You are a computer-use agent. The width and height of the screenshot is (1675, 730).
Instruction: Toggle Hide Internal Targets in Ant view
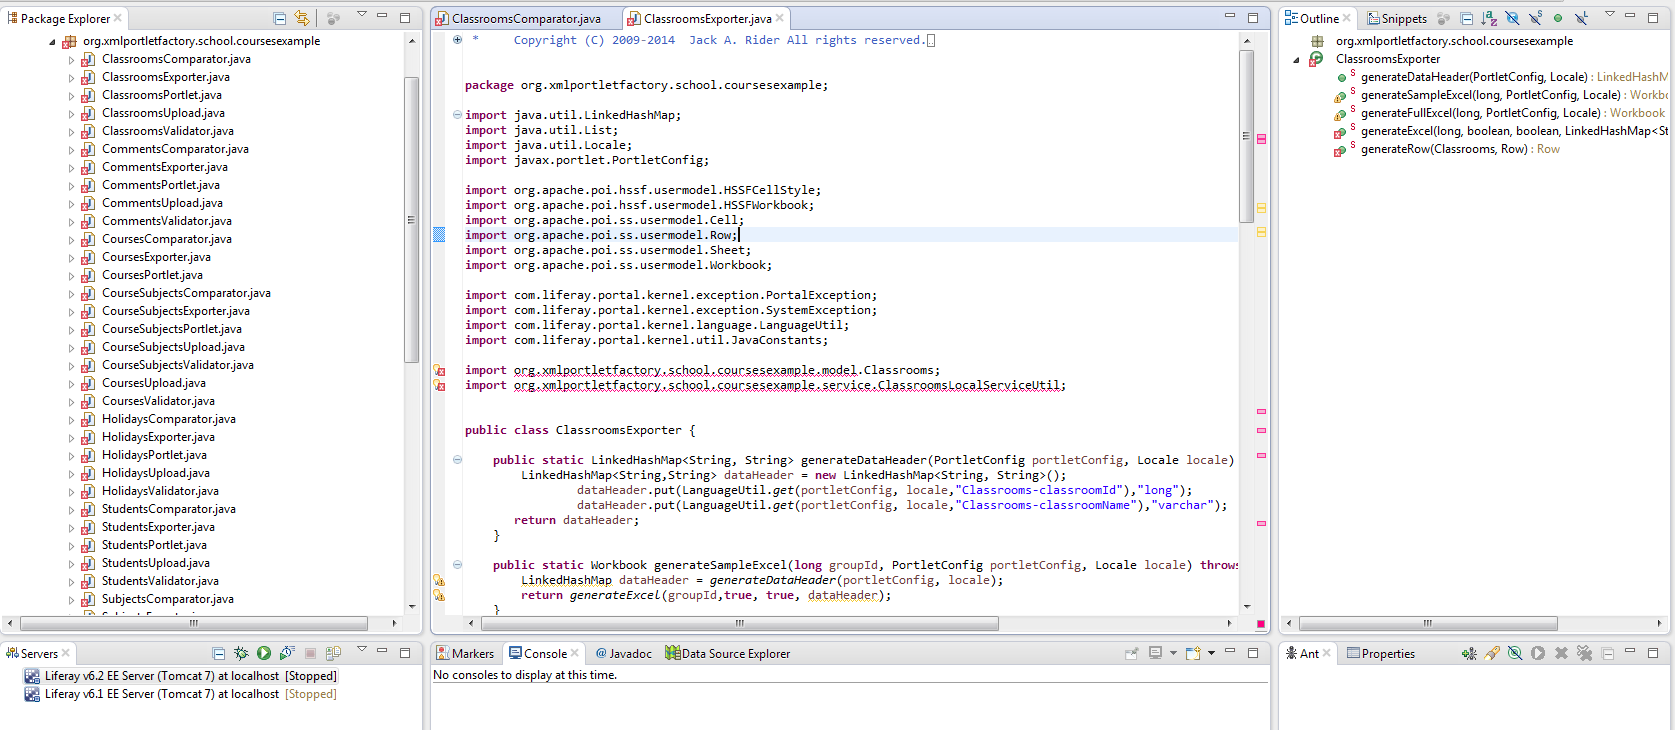tap(1515, 653)
